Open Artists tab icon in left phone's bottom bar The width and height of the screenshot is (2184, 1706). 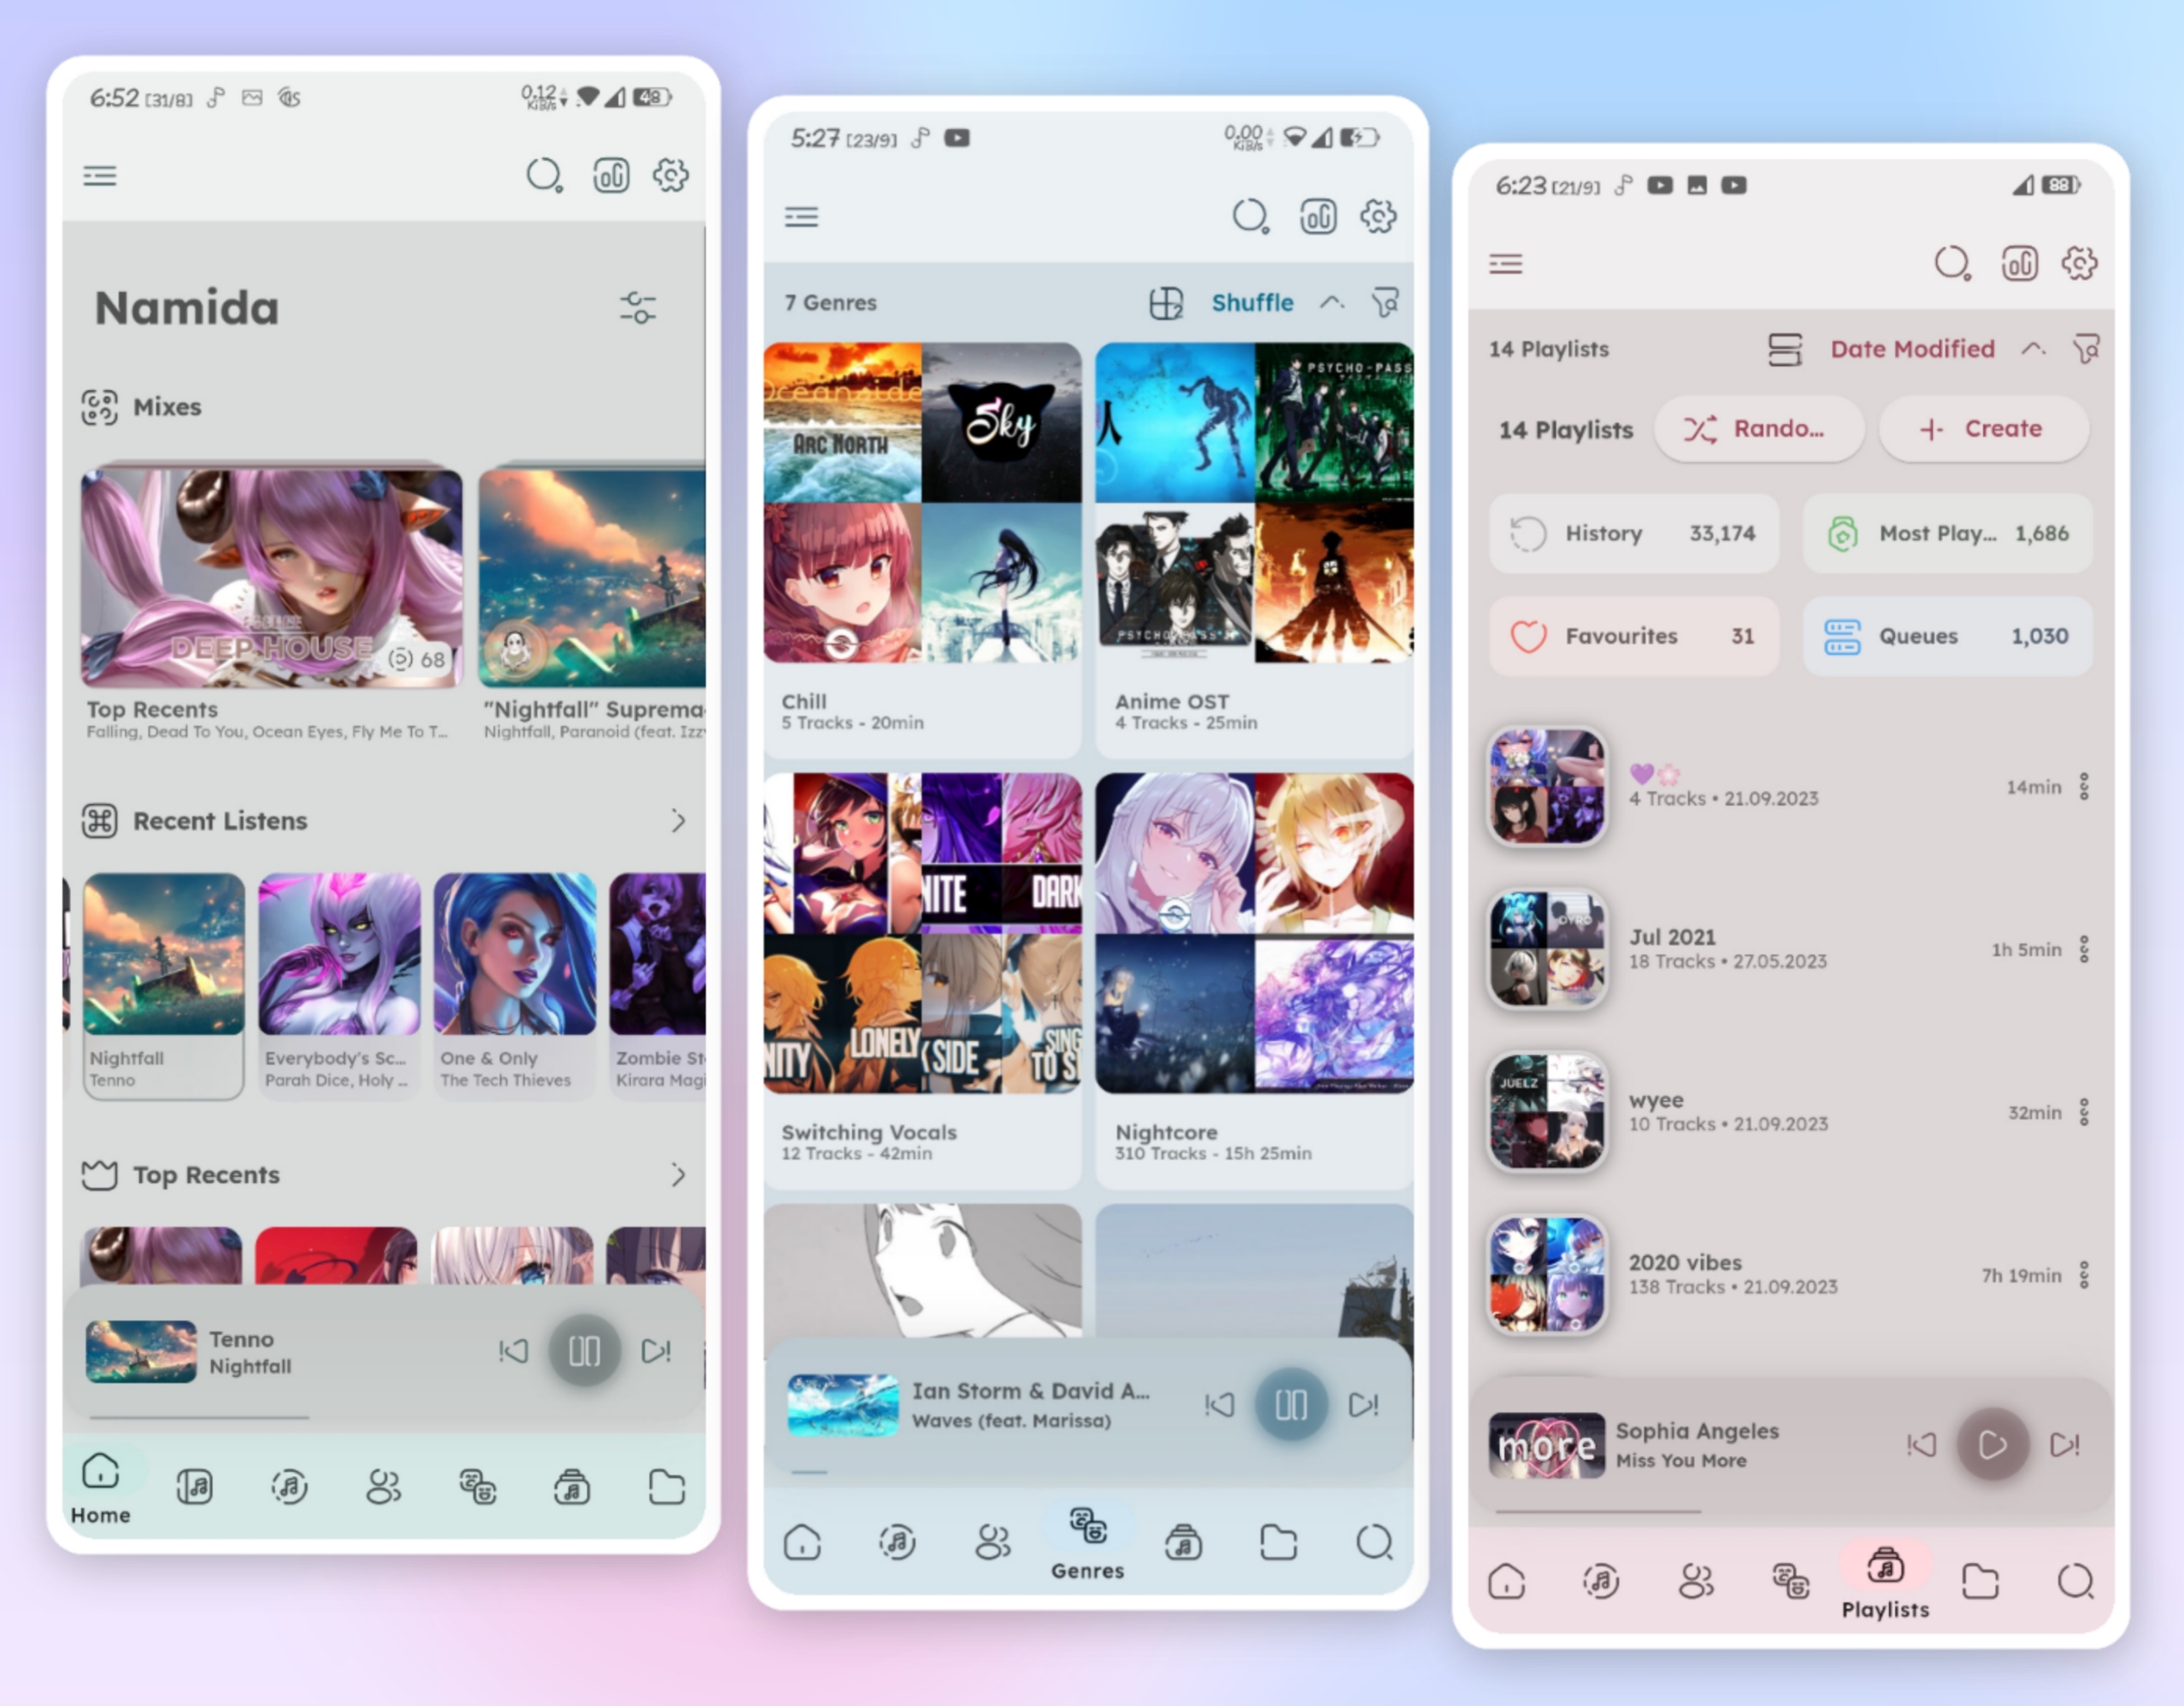383,1487
